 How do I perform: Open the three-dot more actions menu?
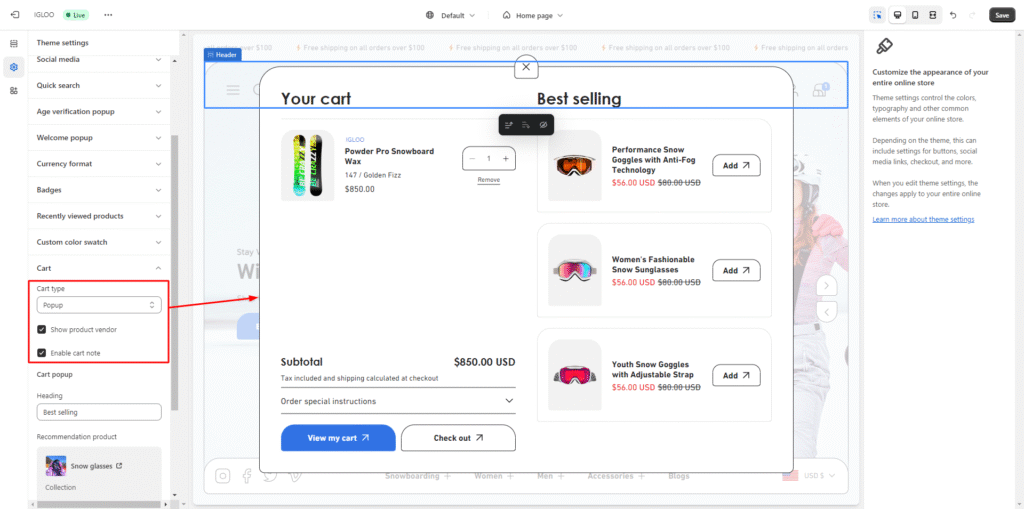click(108, 15)
